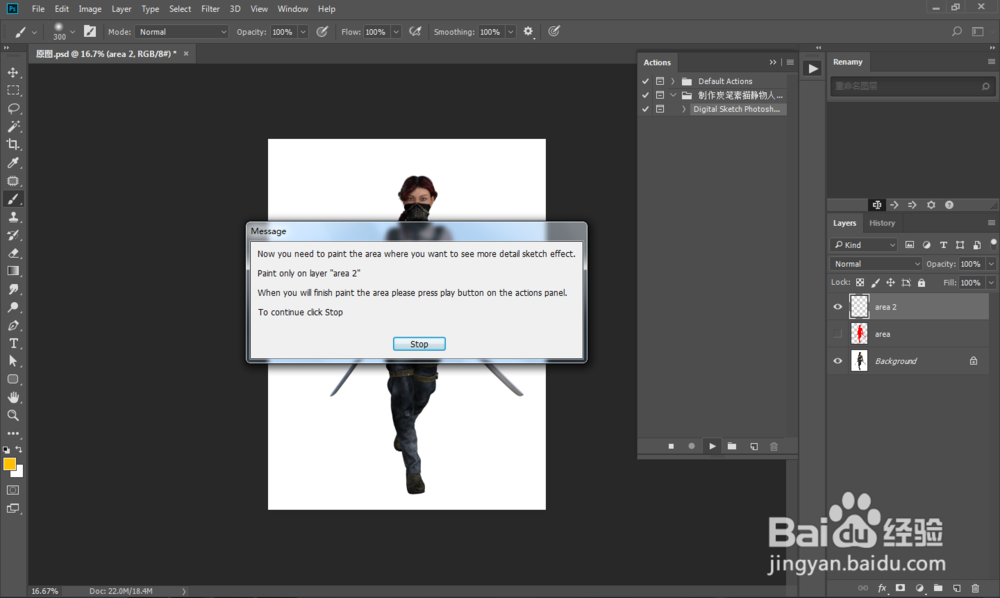The width and height of the screenshot is (1000, 598).
Task: Select the Crop tool
Action: click(x=13, y=145)
